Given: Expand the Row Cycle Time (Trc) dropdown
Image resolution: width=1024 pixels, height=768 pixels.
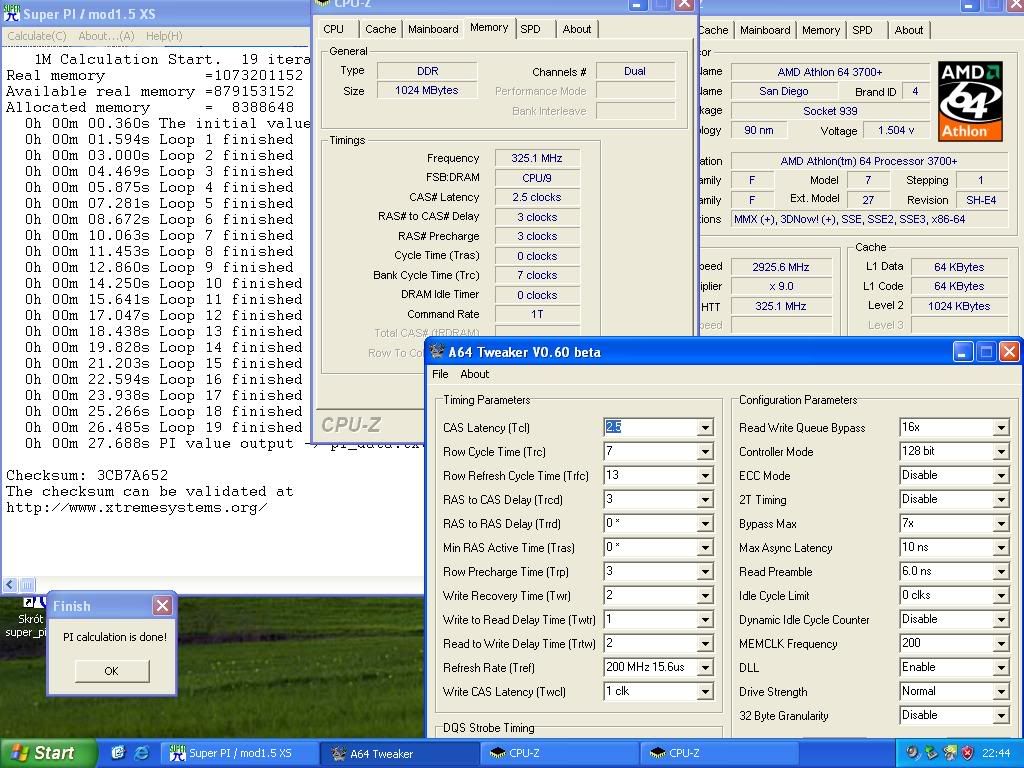Looking at the screenshot, I should click(705, 452).
